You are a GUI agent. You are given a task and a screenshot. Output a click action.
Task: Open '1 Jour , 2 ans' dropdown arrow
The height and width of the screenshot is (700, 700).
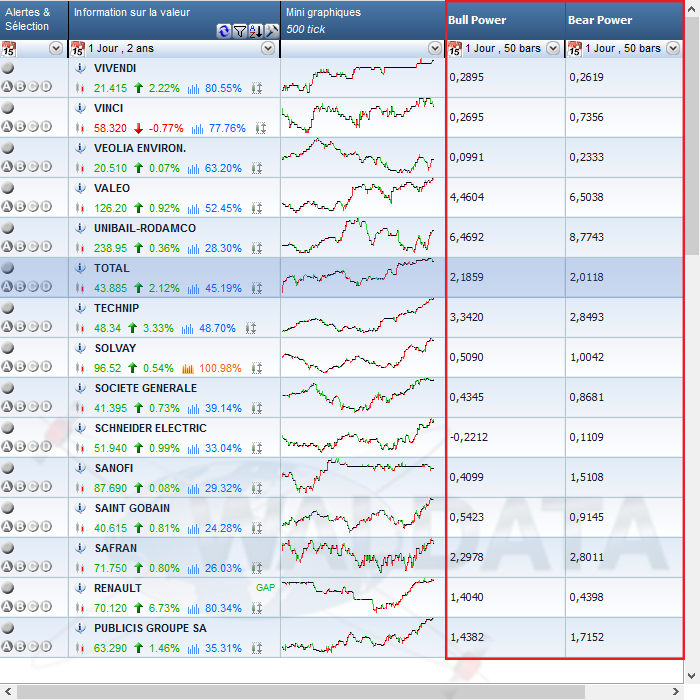(268, 48)
